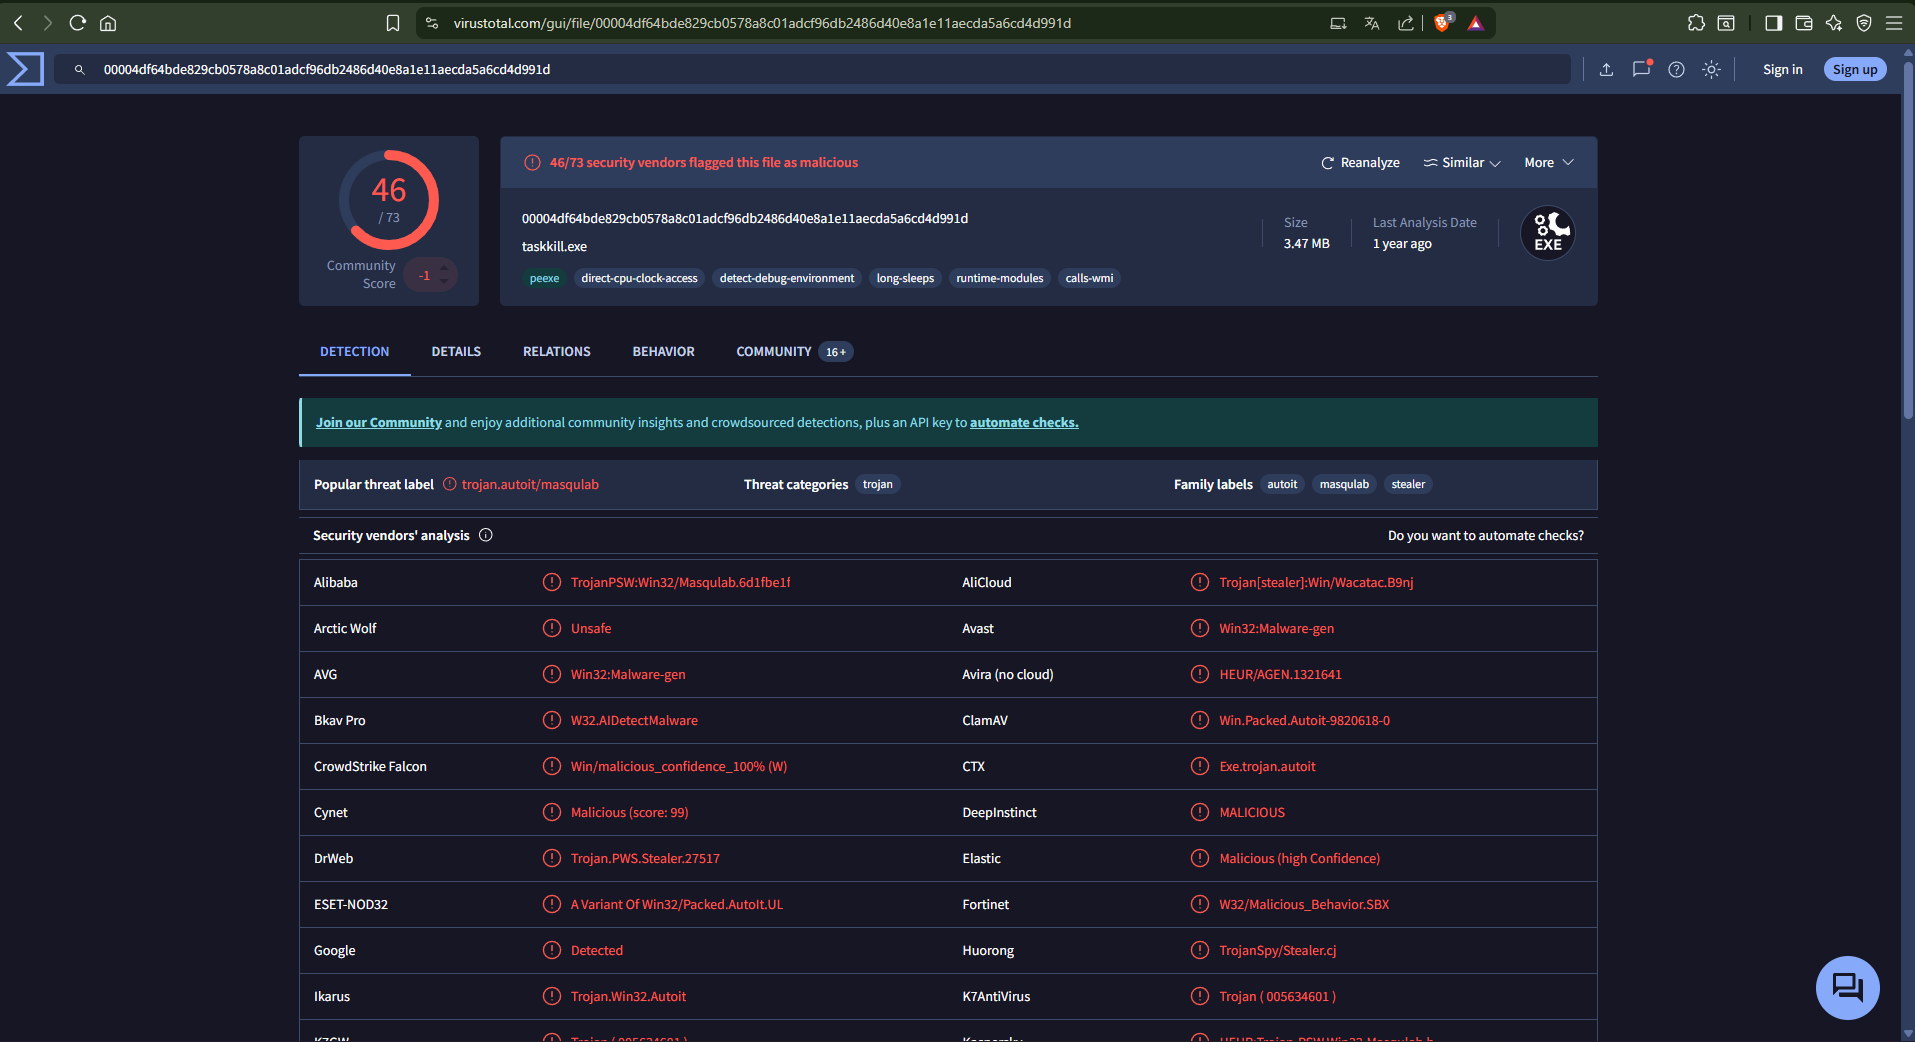
Task: Click the automate checks link
Action: coord(1024,422)
